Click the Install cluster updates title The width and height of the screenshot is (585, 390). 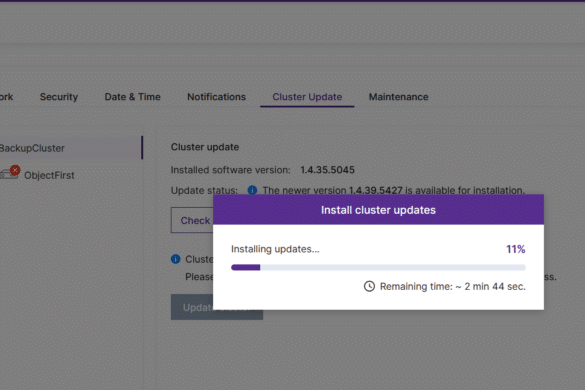[378, 210]
